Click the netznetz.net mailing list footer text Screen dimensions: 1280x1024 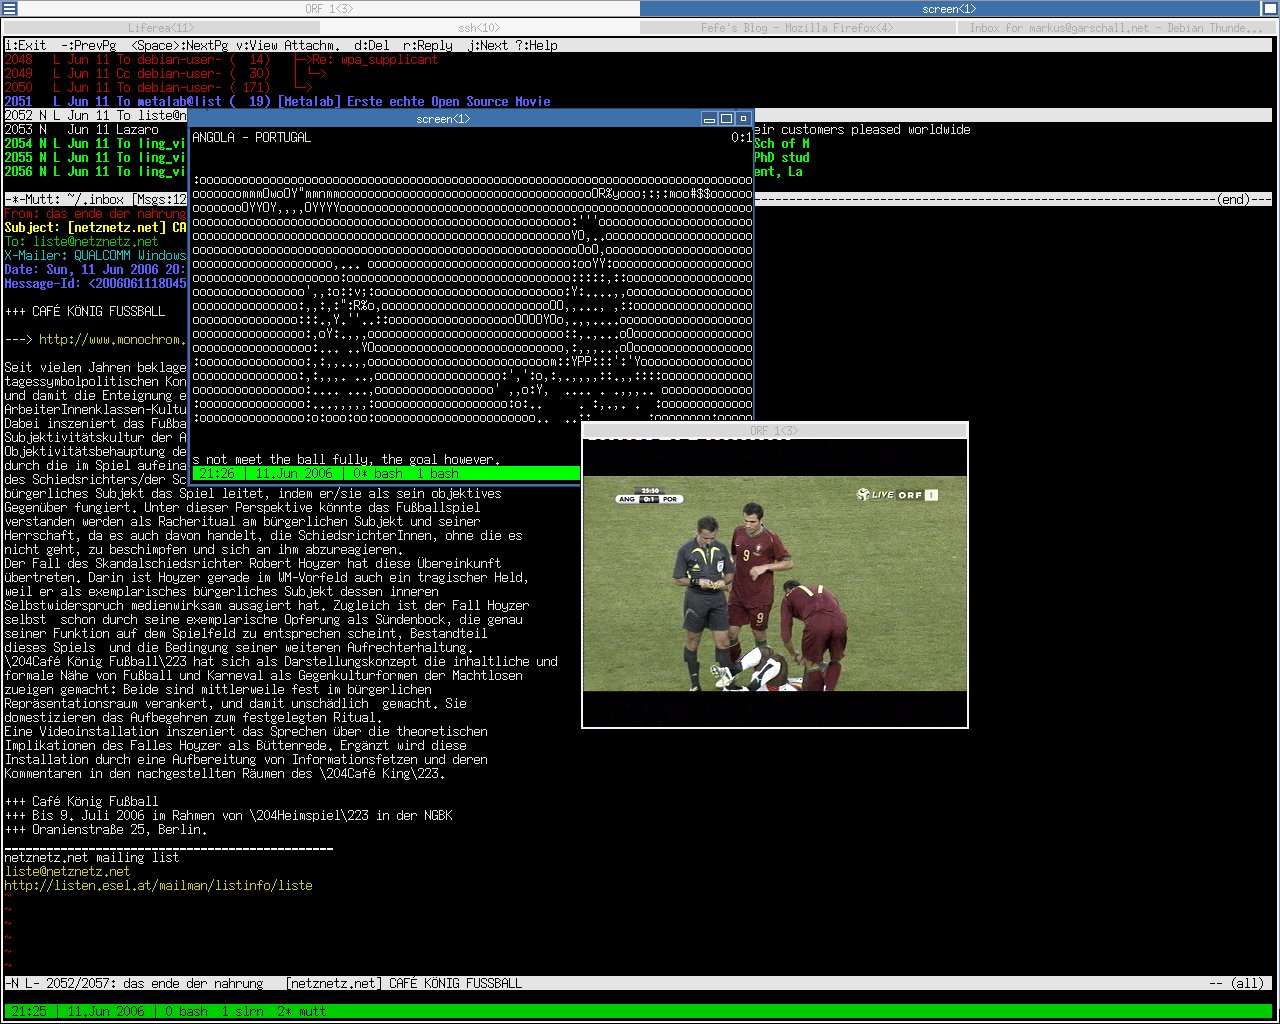pos(92,857)
